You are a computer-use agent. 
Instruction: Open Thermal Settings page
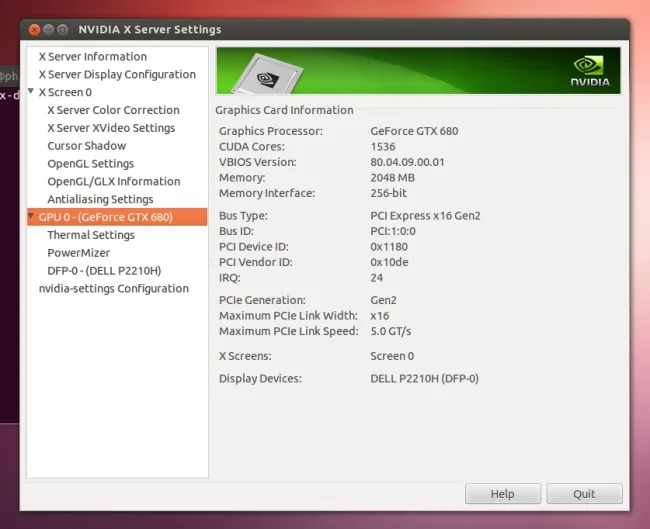tap(91, 235)
